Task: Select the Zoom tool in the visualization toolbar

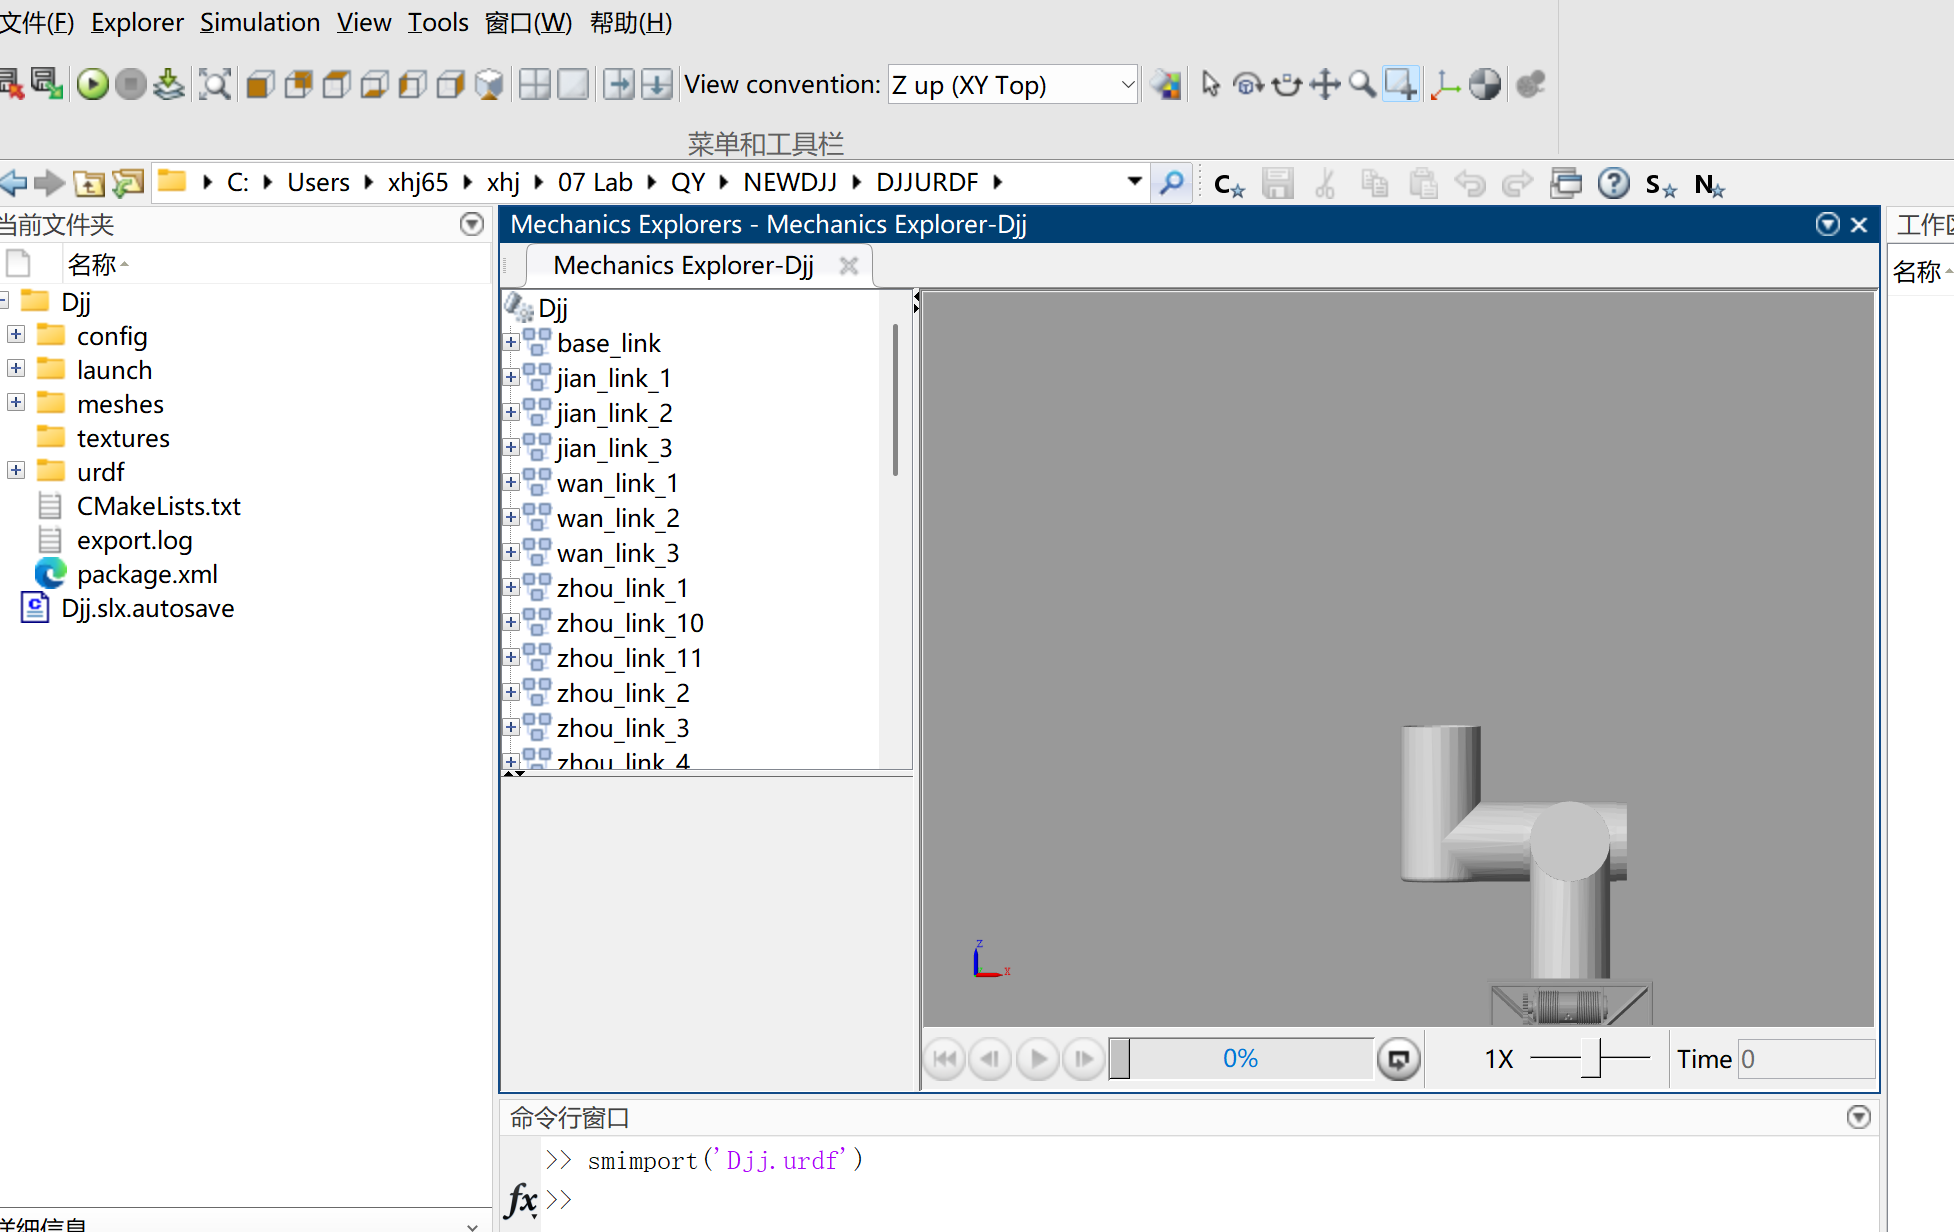Action: (1362, 84)
